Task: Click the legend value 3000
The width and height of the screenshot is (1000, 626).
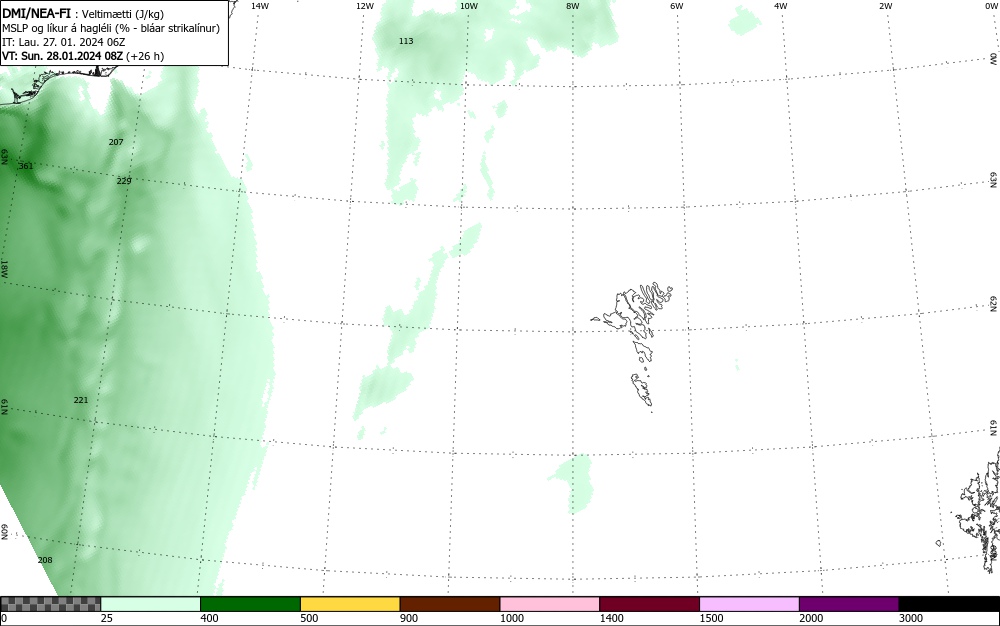Action: click(911, 618)
